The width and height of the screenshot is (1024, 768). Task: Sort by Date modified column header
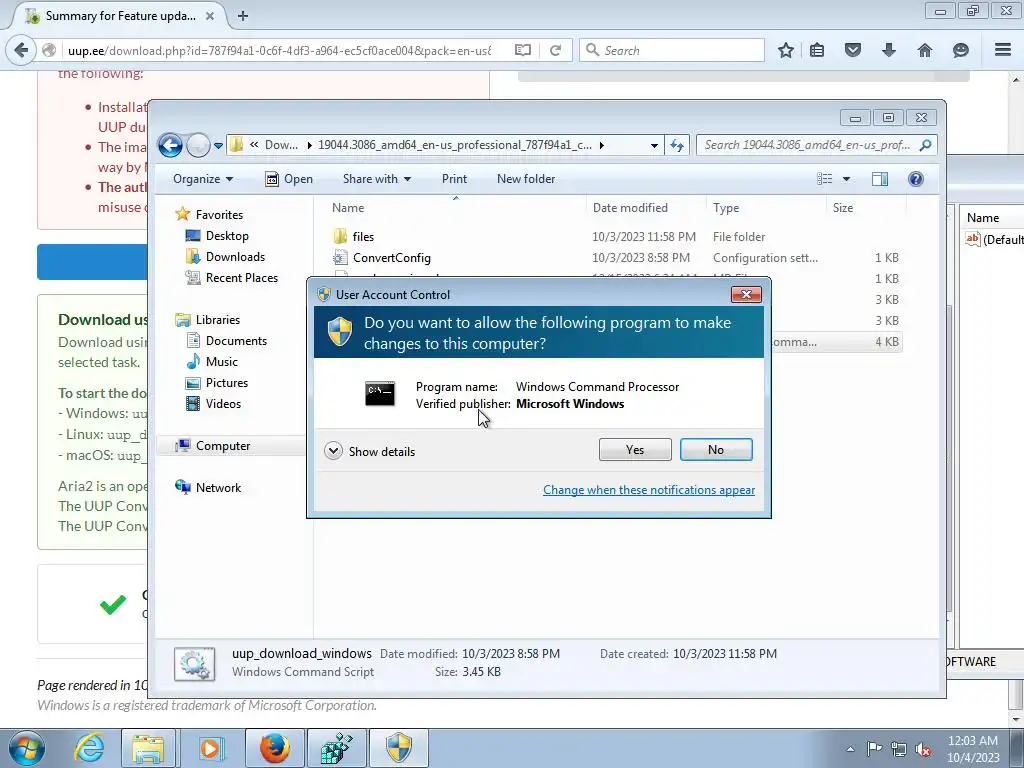(x=646, y=208)
